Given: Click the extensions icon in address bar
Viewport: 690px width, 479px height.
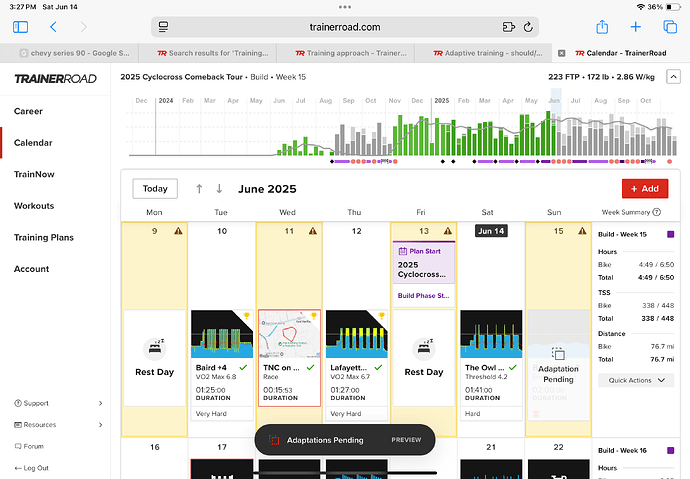Looking at the screenshot, I should [x=509, y=27].
